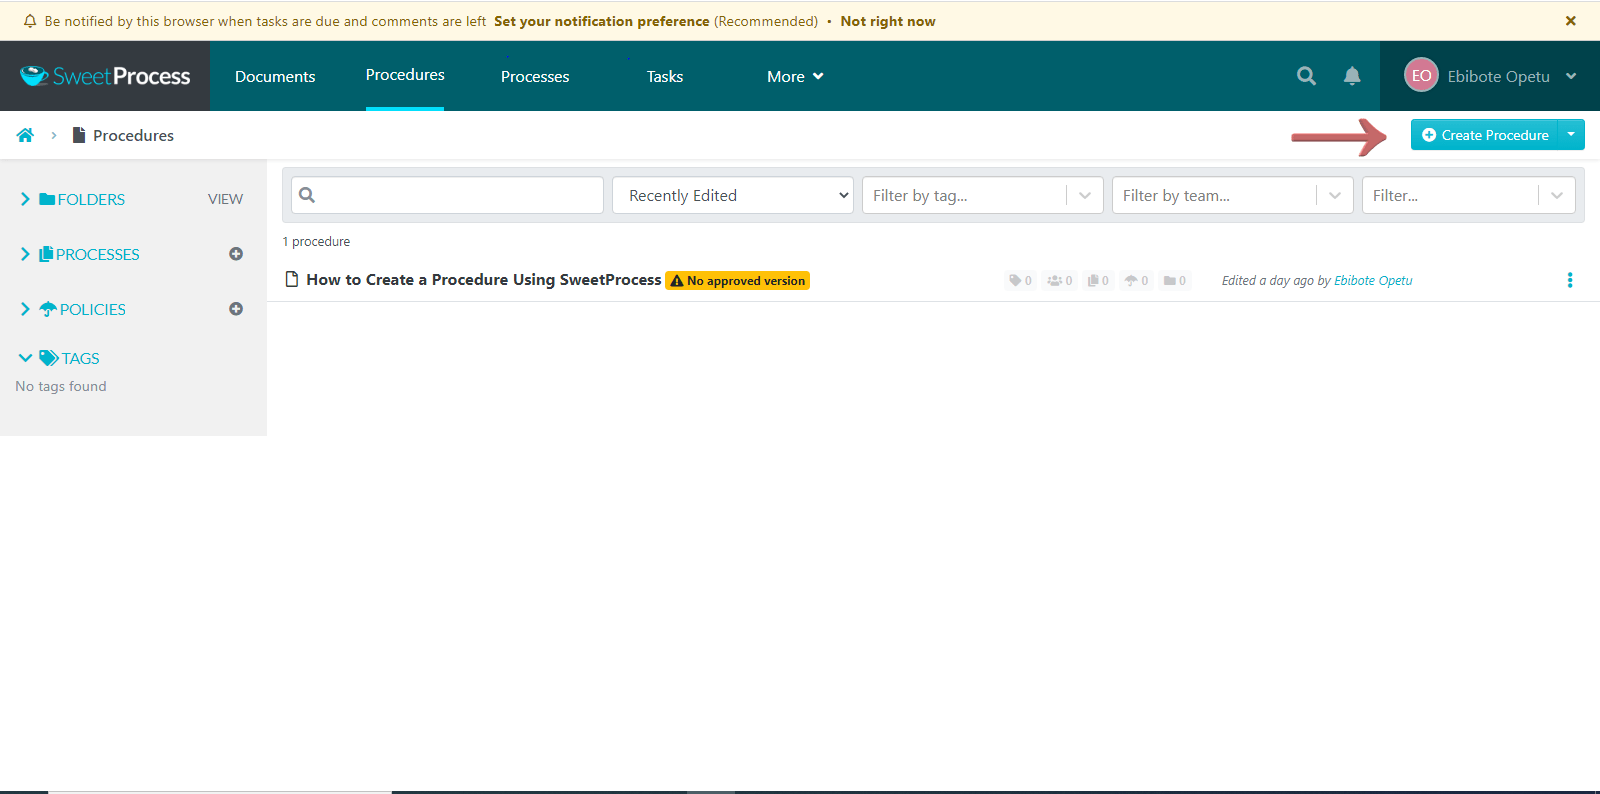Open the search magnifier in top navigation
This screenshot has width=1600, height=794.
[1306, 76]
